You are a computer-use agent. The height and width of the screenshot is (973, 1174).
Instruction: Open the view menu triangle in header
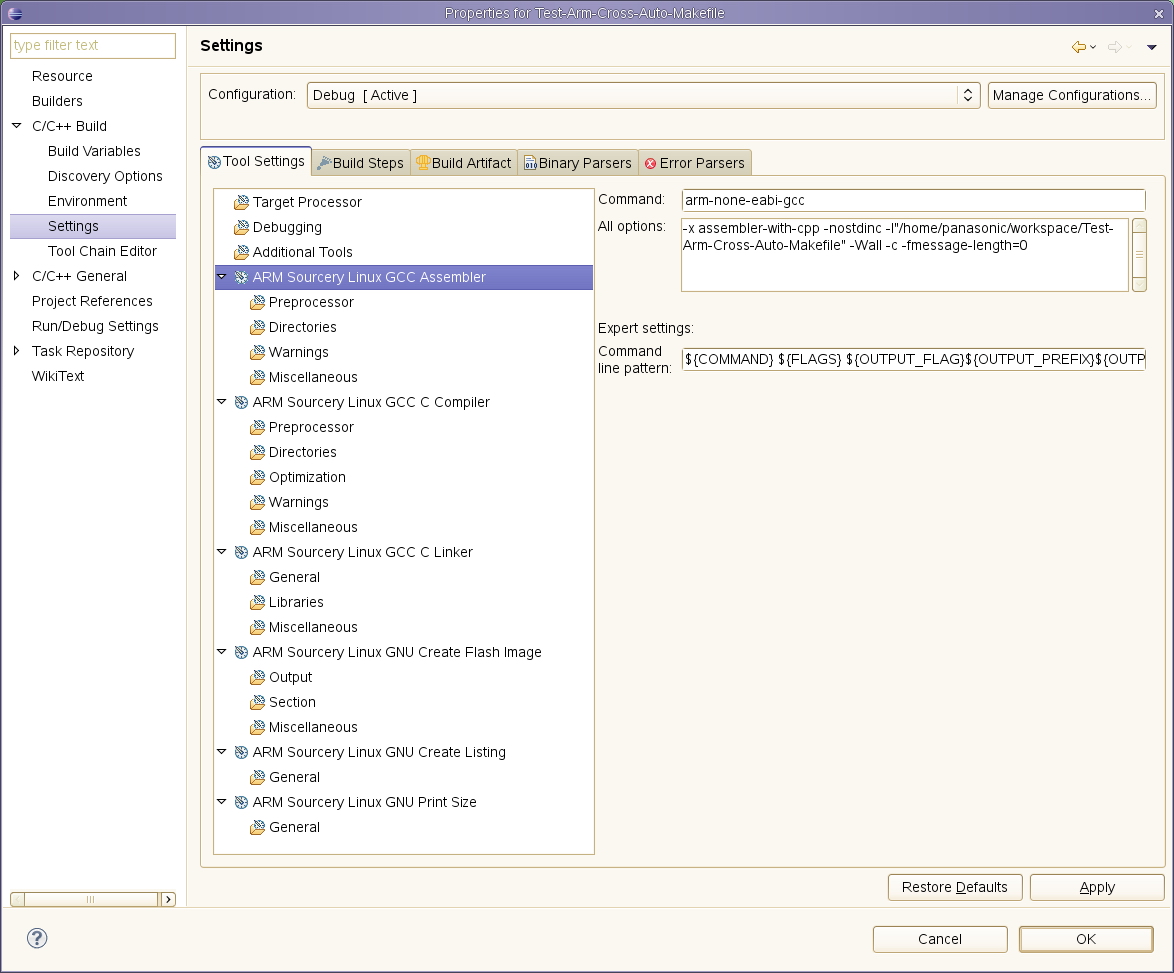pyautogui.click(x=1152, y=47)
